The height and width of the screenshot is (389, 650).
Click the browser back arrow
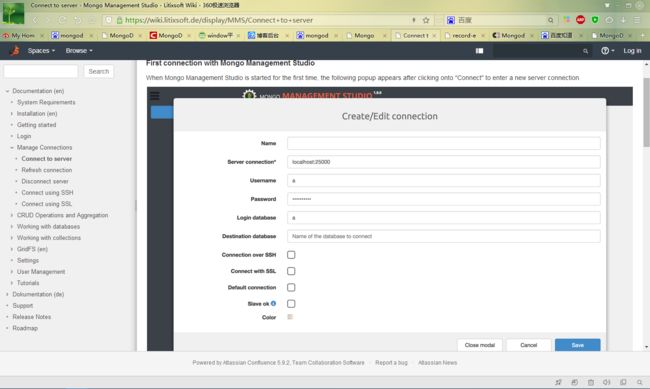[35, 20]
